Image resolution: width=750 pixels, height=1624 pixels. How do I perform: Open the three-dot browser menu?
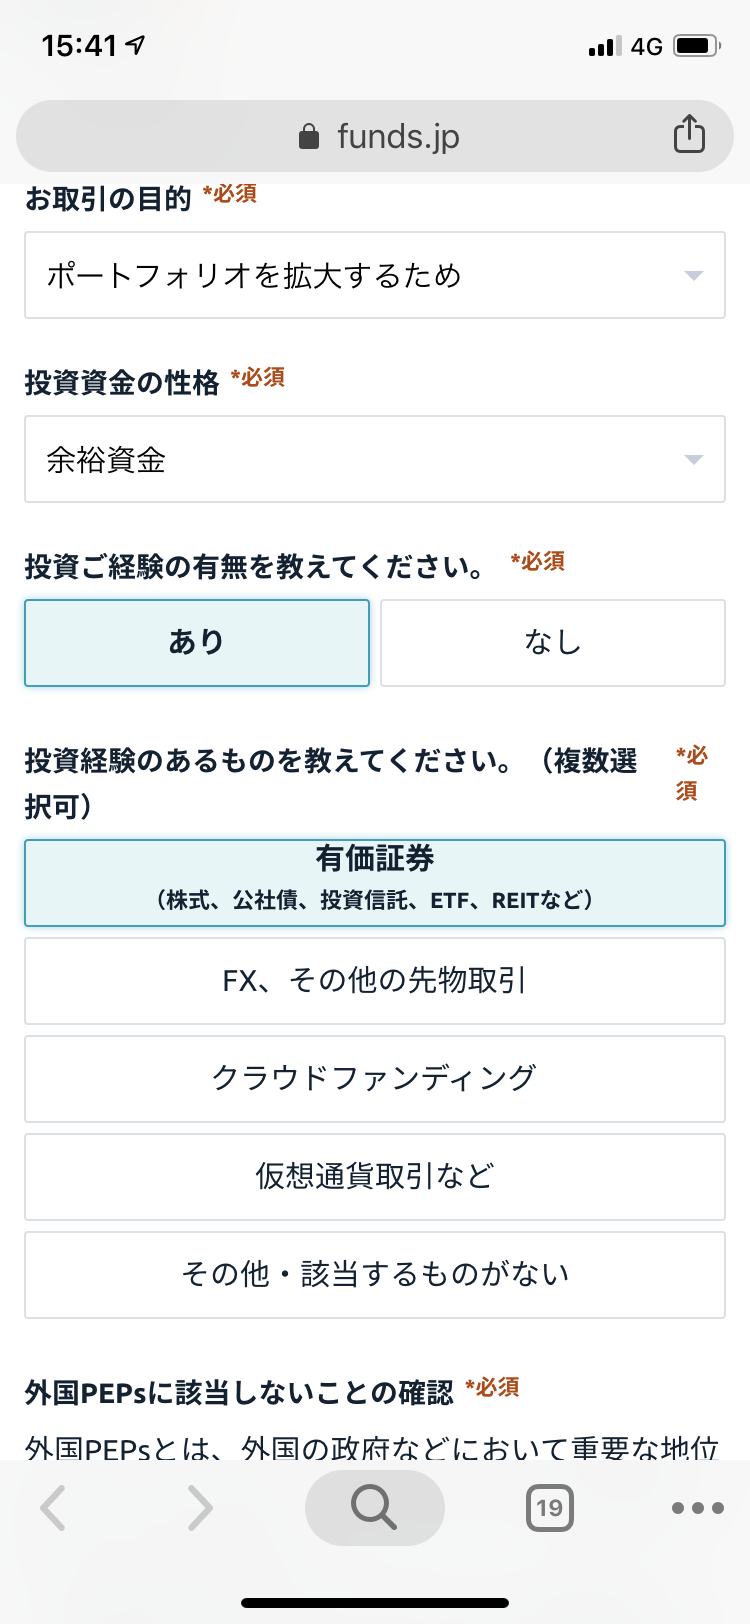click(697, 1508)
